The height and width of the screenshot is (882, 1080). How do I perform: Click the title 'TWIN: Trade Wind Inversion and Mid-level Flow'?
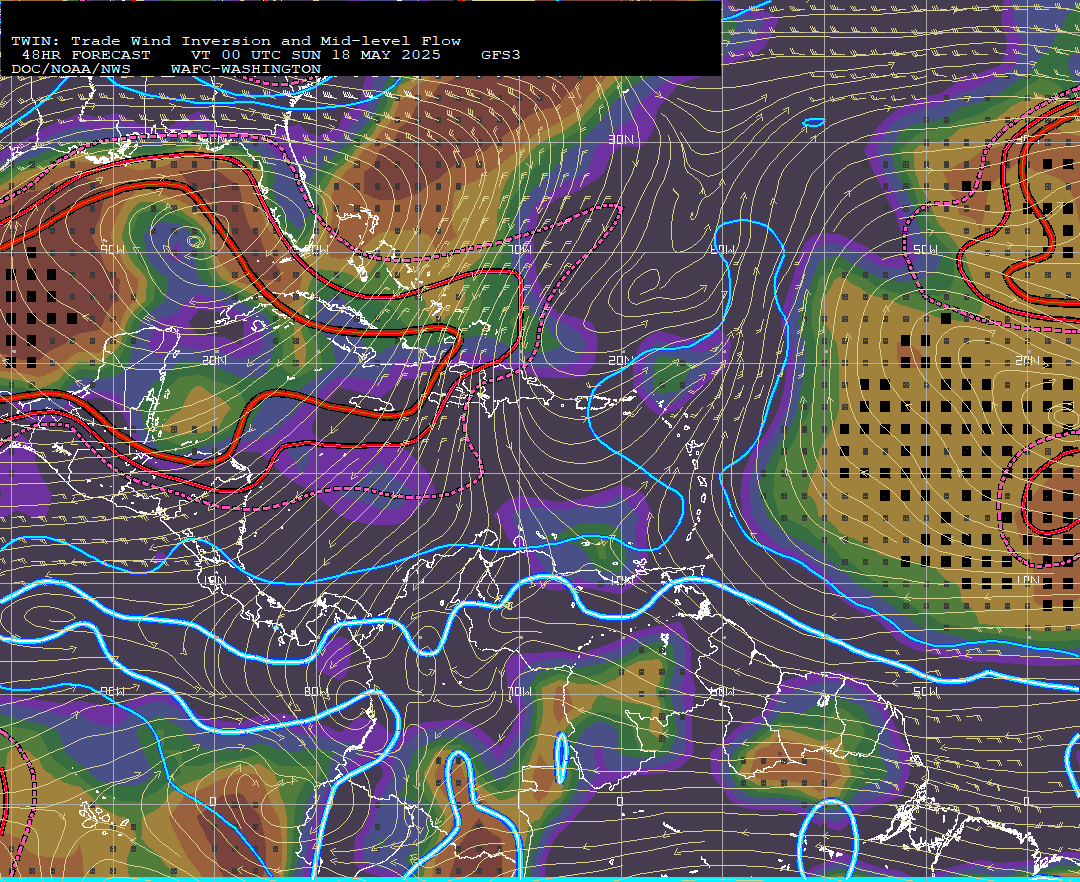tap(236, 41)
